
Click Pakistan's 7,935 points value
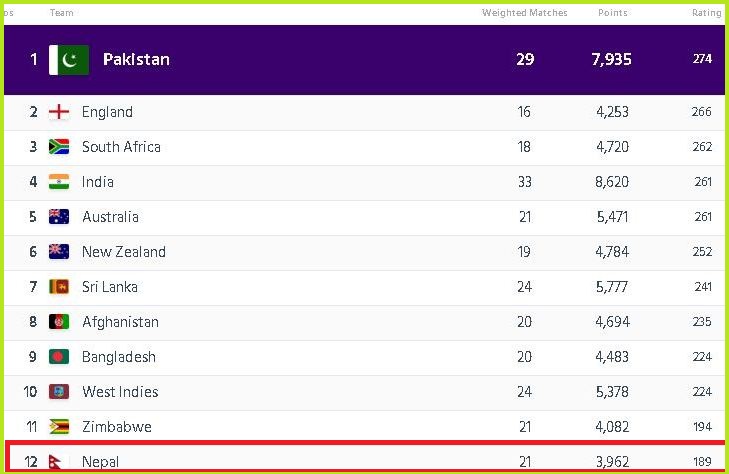click(x=611, y=59)
